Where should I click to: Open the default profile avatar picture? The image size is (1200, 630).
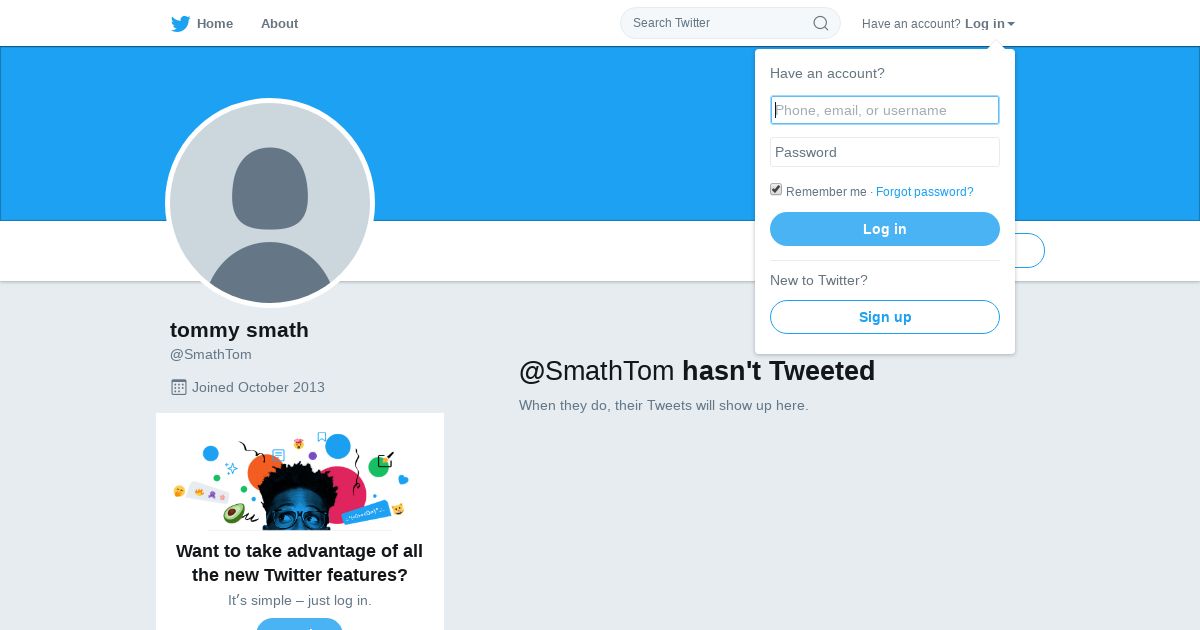(x=270, y=203)
